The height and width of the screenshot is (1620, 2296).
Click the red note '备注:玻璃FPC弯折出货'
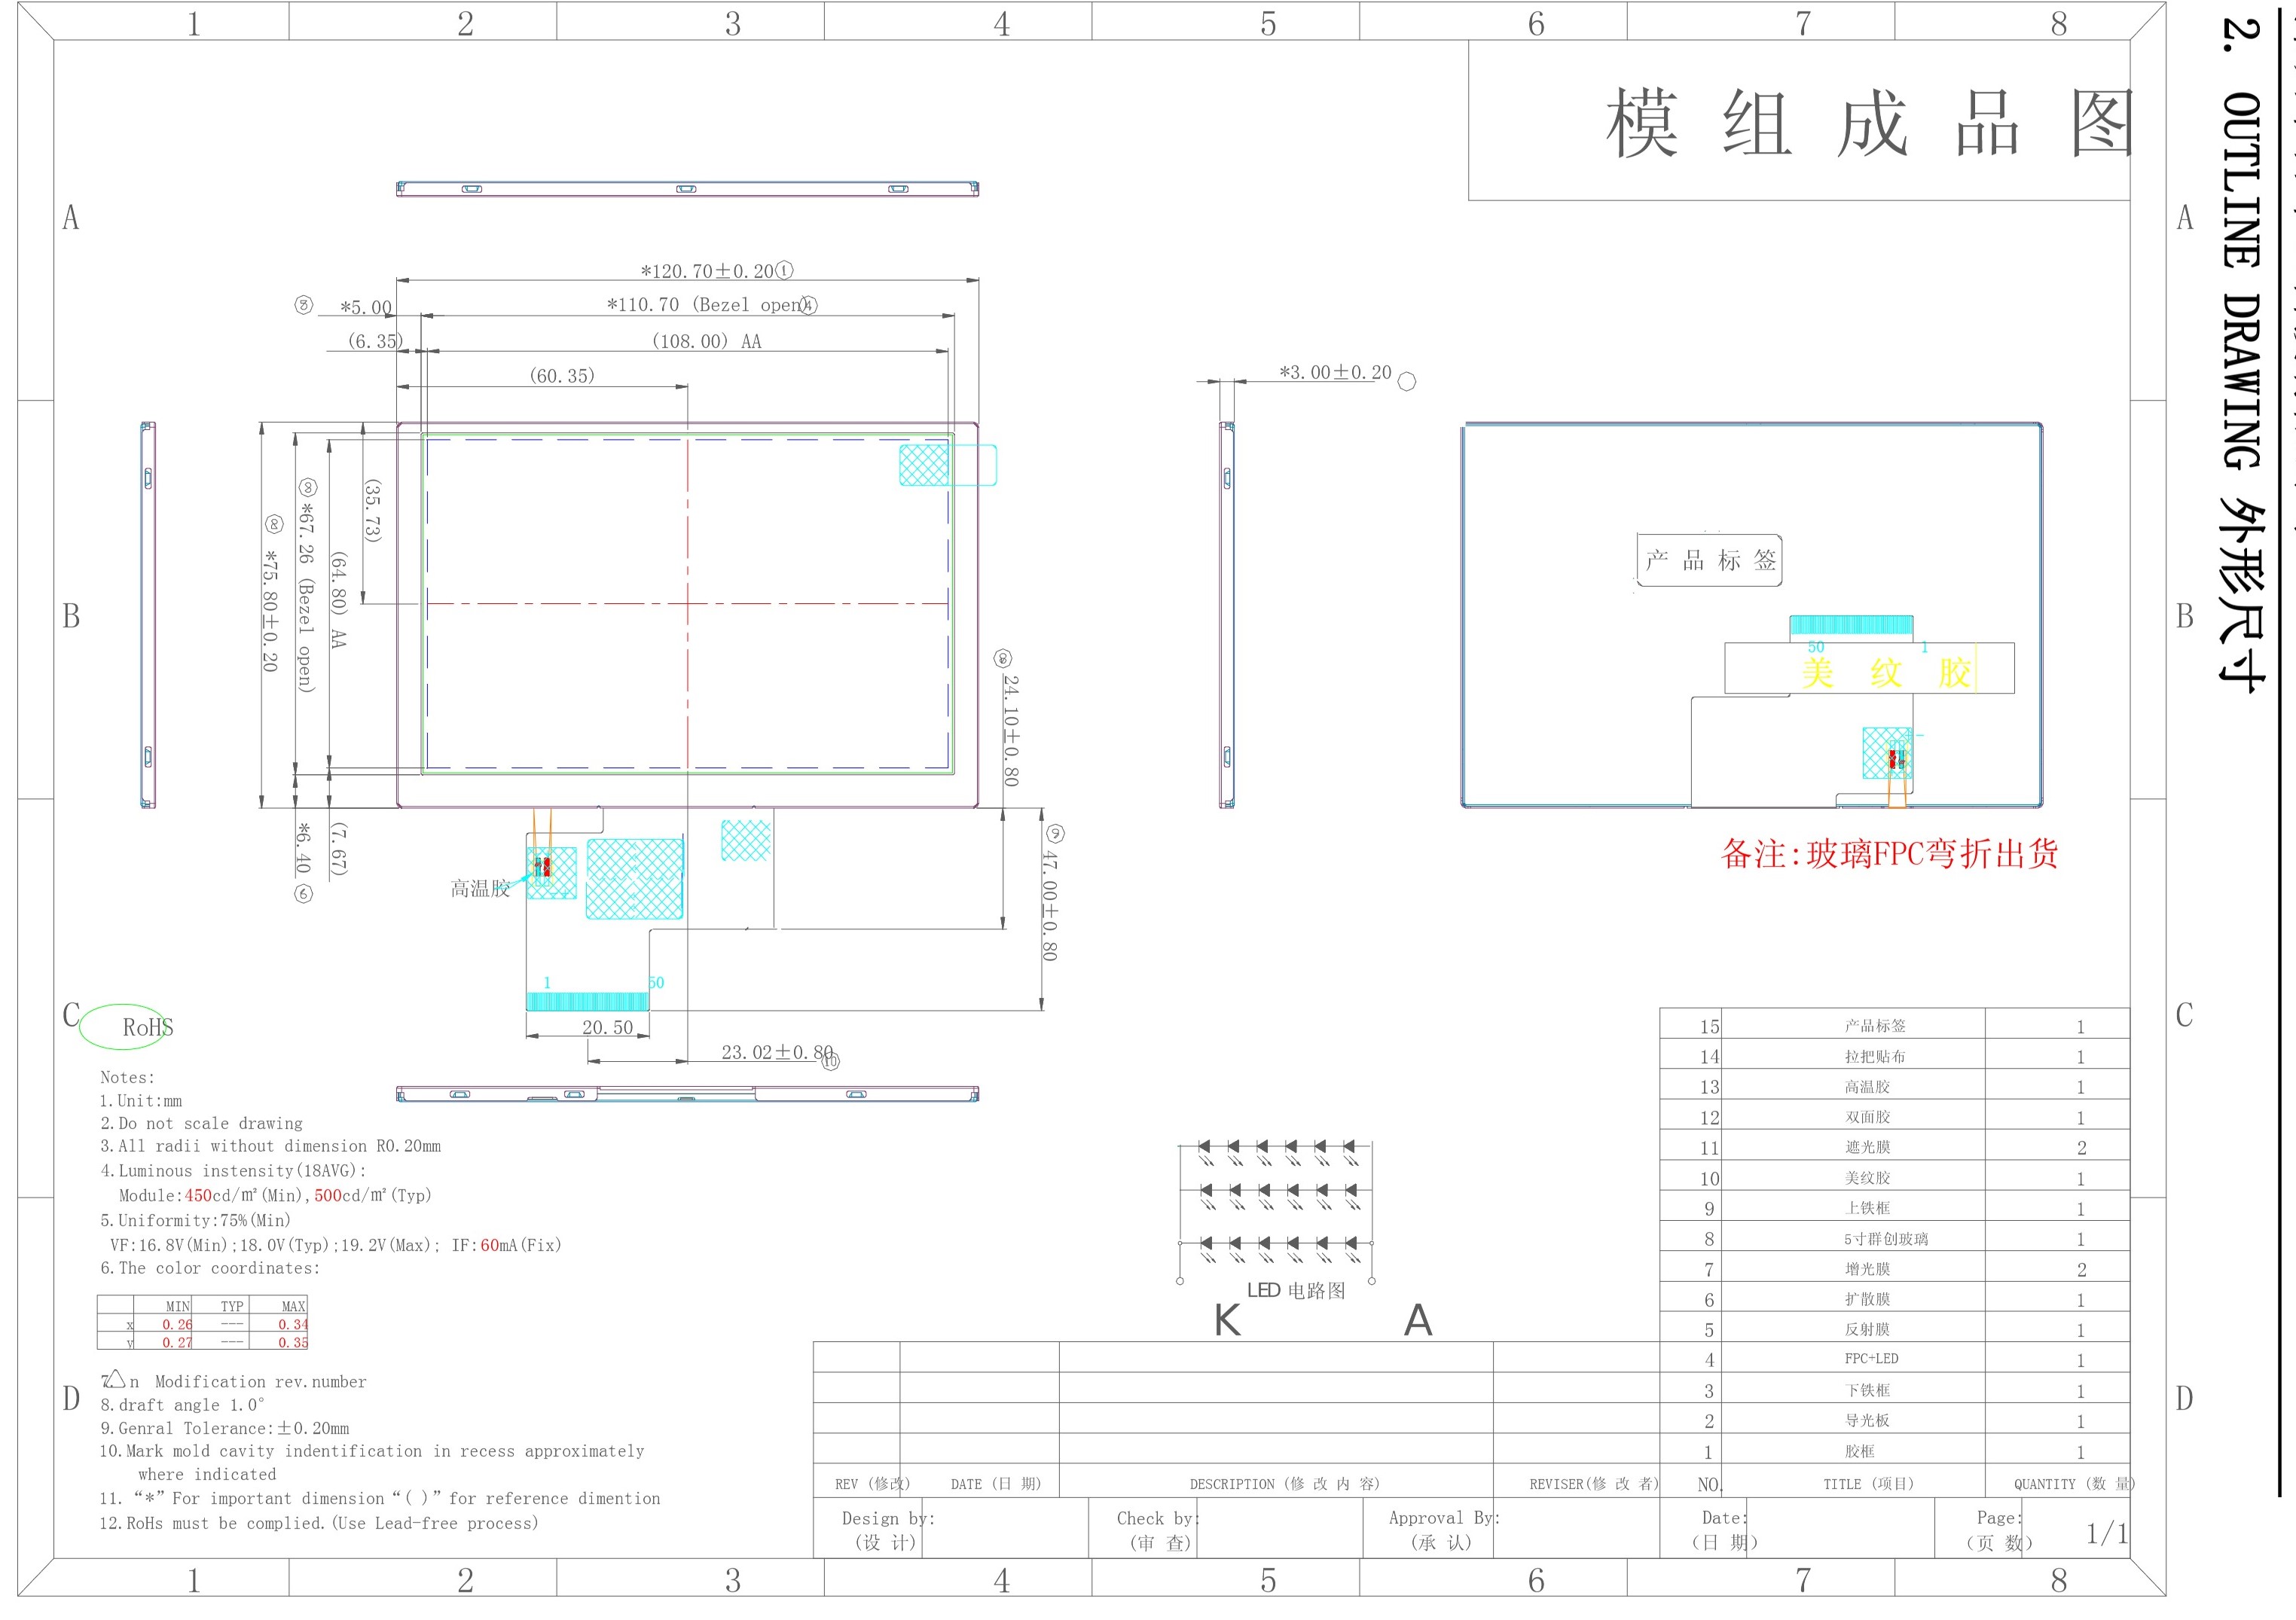[x=1889, y=853]
